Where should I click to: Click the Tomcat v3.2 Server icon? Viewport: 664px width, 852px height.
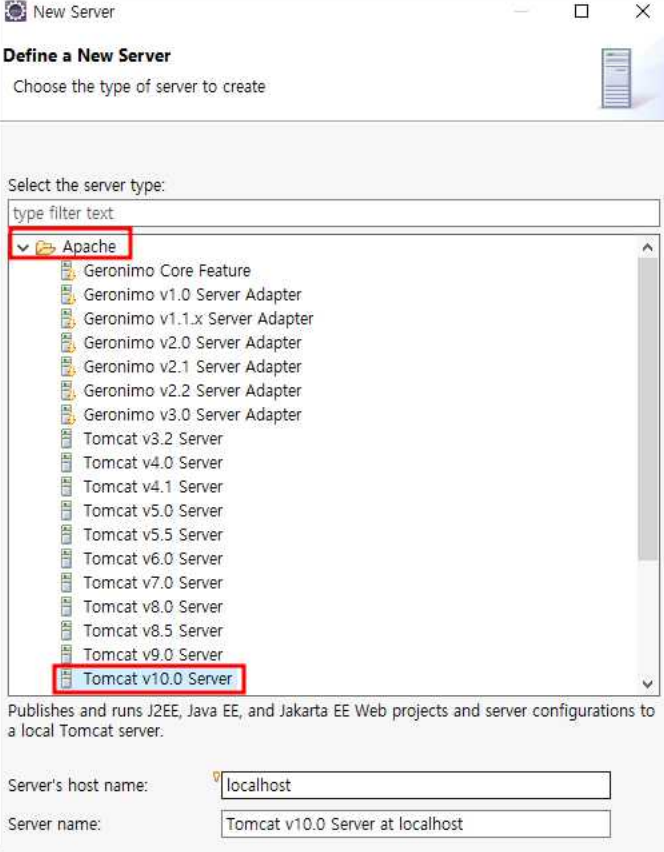tap(66, 438)
